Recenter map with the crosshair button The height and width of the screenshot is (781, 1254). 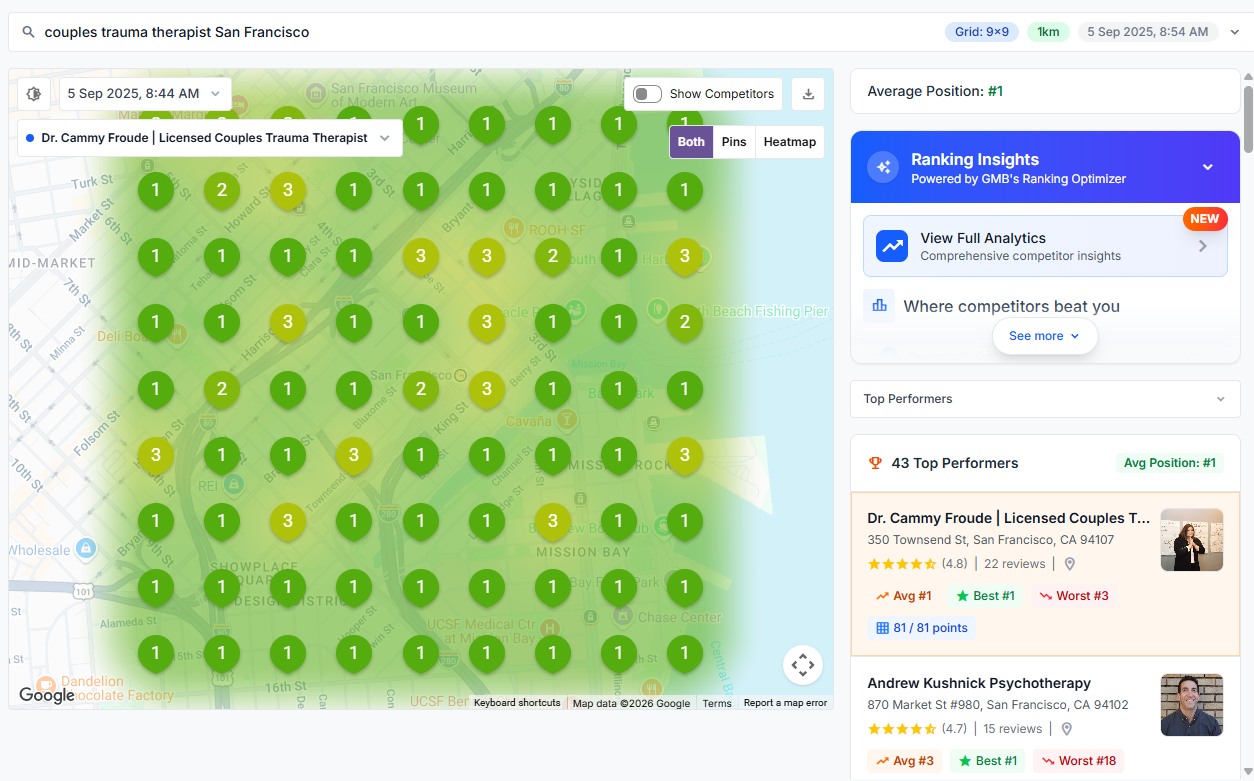click(x=803, y=665)
